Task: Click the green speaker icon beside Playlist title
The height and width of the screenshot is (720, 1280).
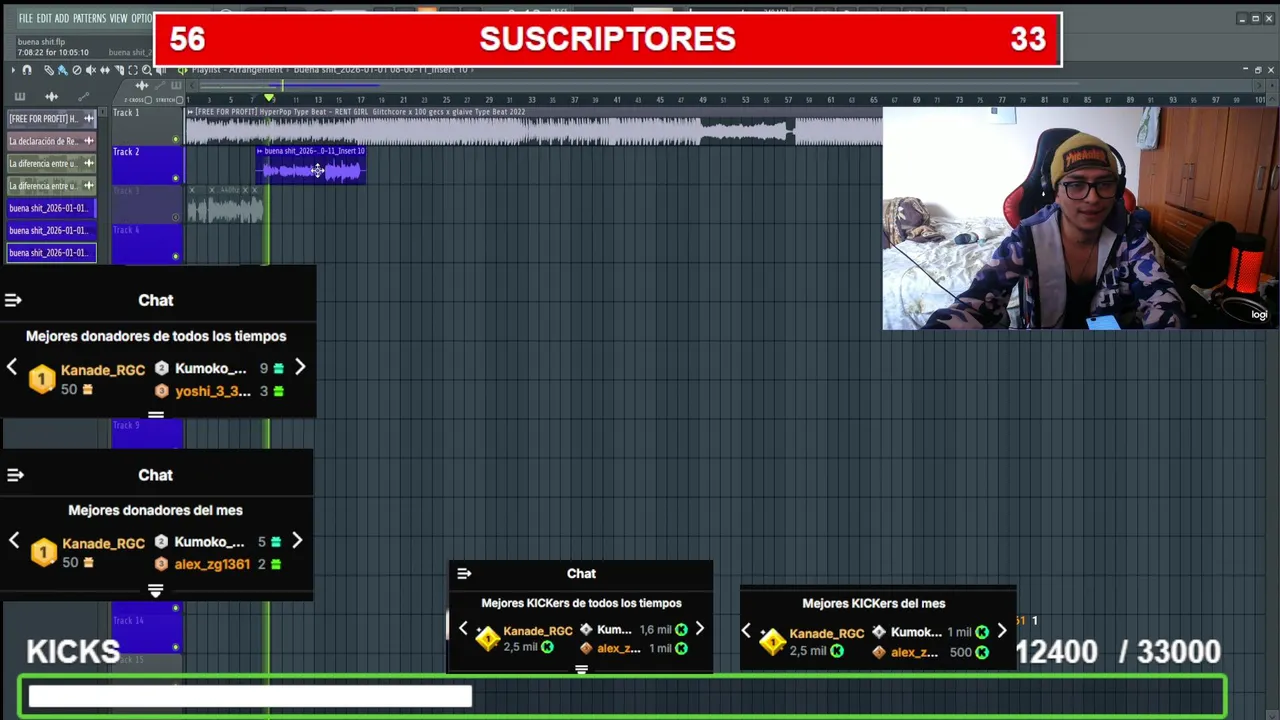Action: 182,70
